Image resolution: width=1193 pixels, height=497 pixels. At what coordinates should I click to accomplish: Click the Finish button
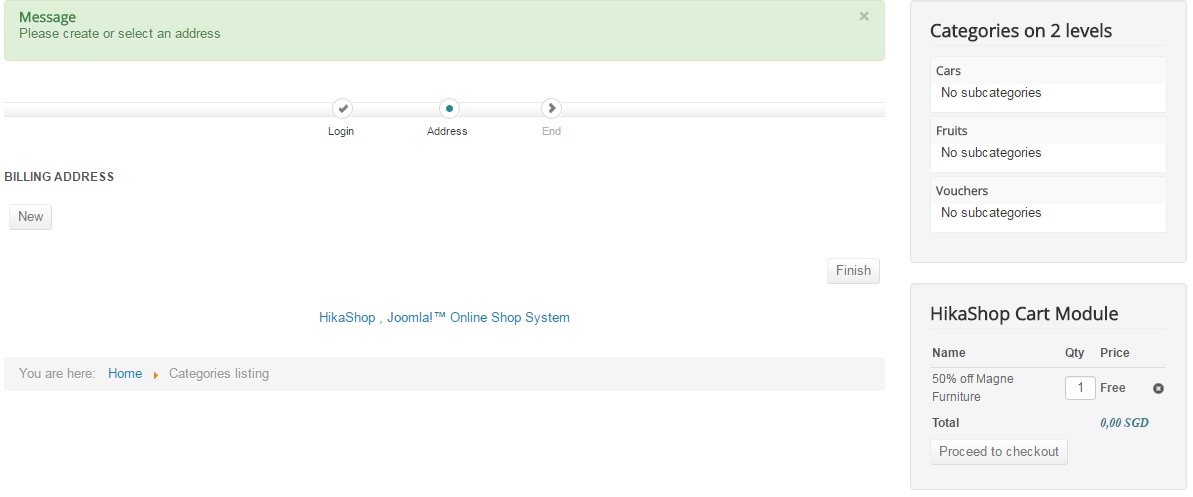tap(853, 271)
